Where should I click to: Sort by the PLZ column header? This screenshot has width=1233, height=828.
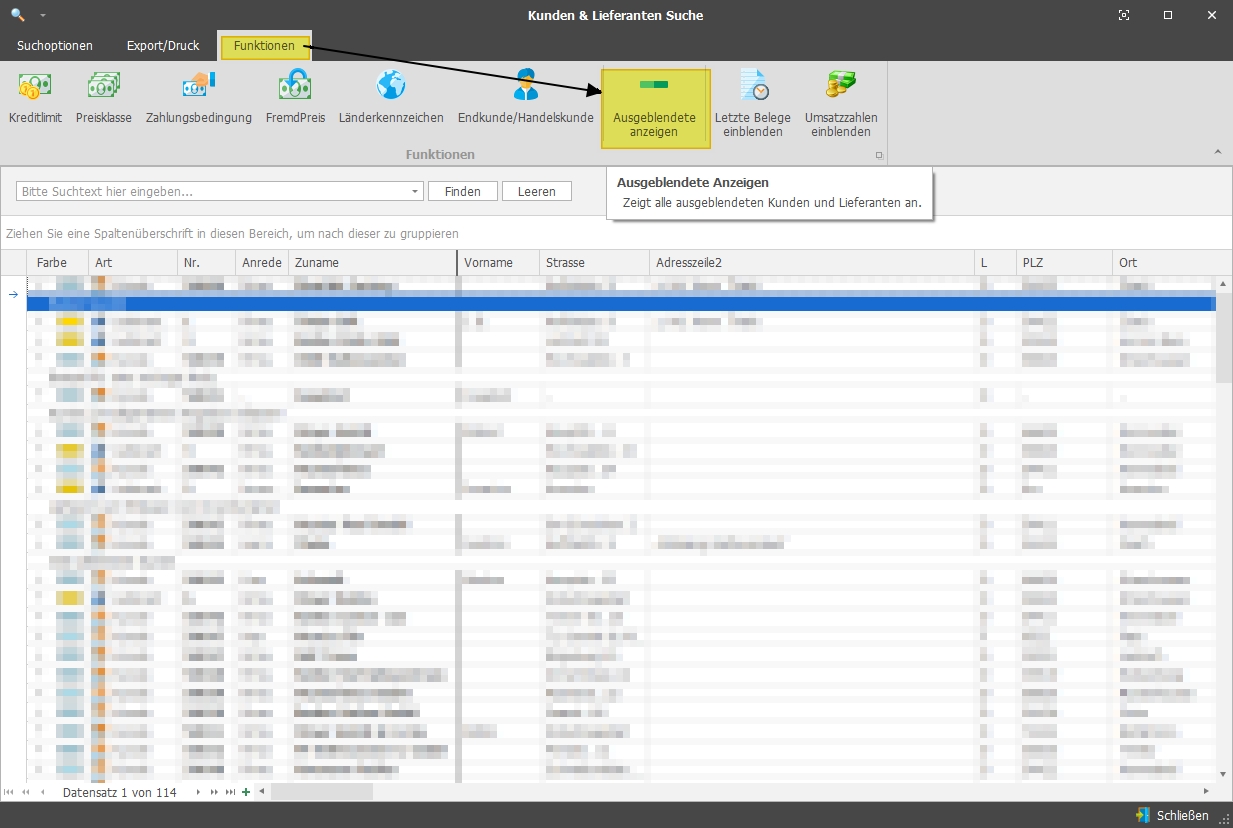pyautogui.click(x=1064, y=262)
